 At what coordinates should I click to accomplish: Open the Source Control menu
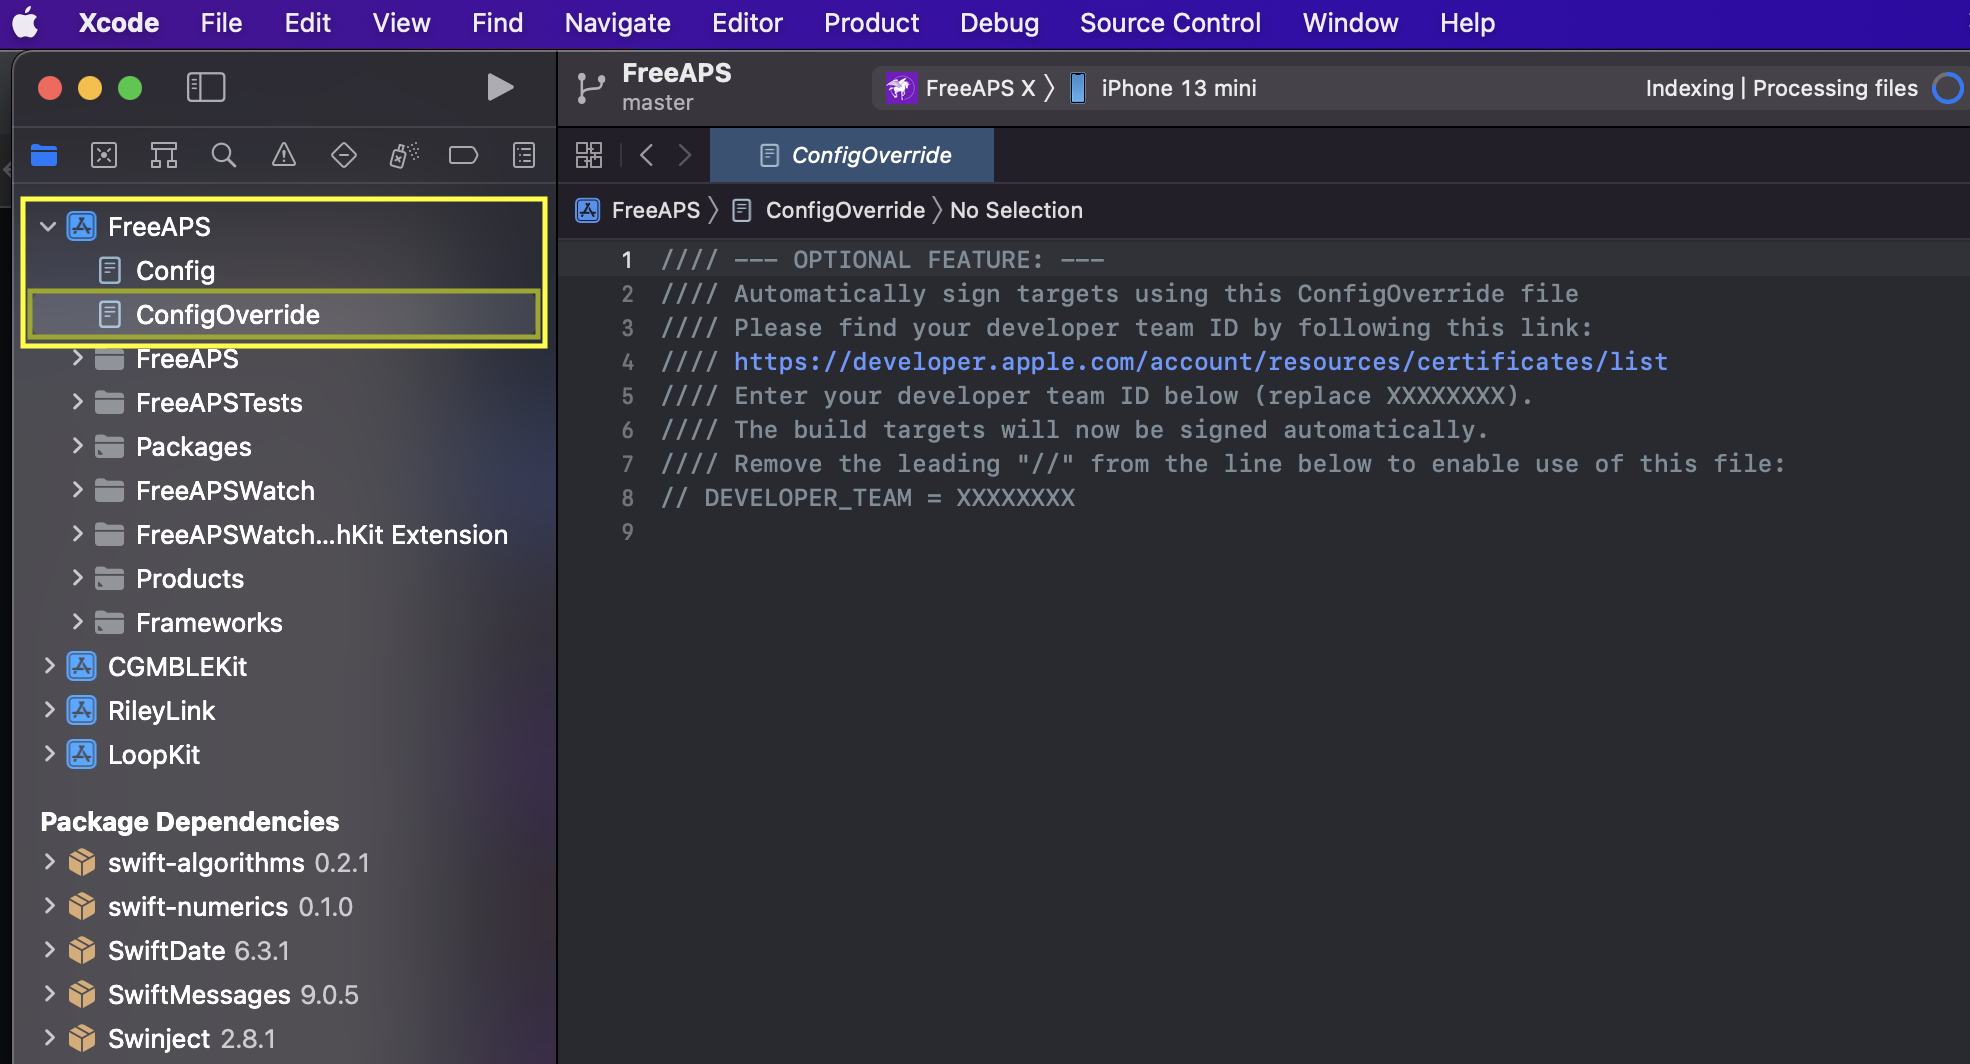(1170, 22)
